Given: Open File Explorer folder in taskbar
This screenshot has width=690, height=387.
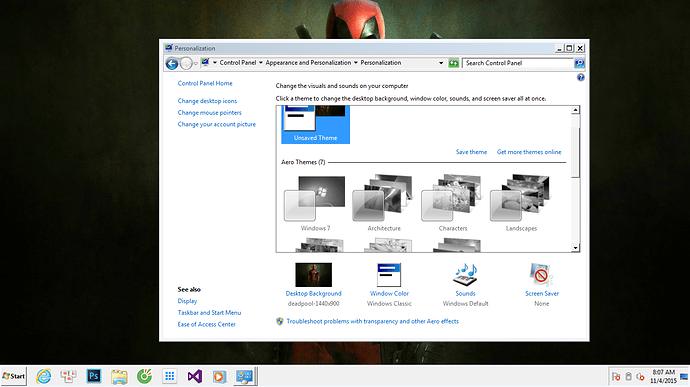Looking at the screenshot, I should pyautogui.click(x=119, y=376).
